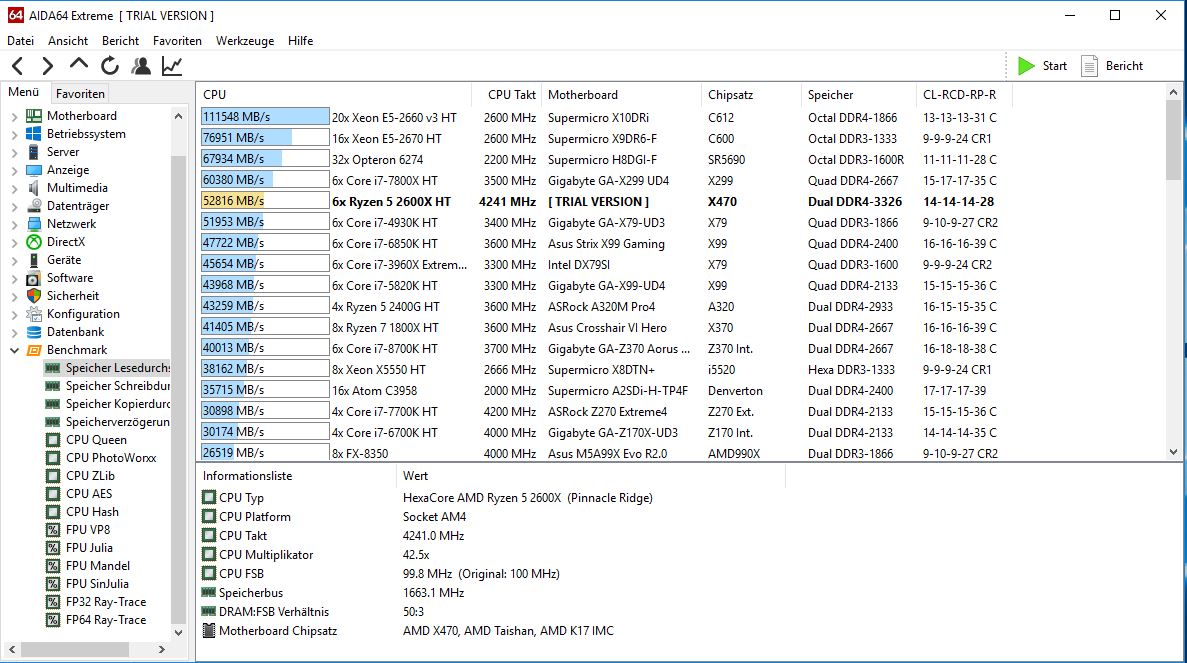Image resolution: width=1187 pixels, height=663 pixels.
Task: Click the Bericht document icon in toolbar
Action: [x=1089, y=66]
